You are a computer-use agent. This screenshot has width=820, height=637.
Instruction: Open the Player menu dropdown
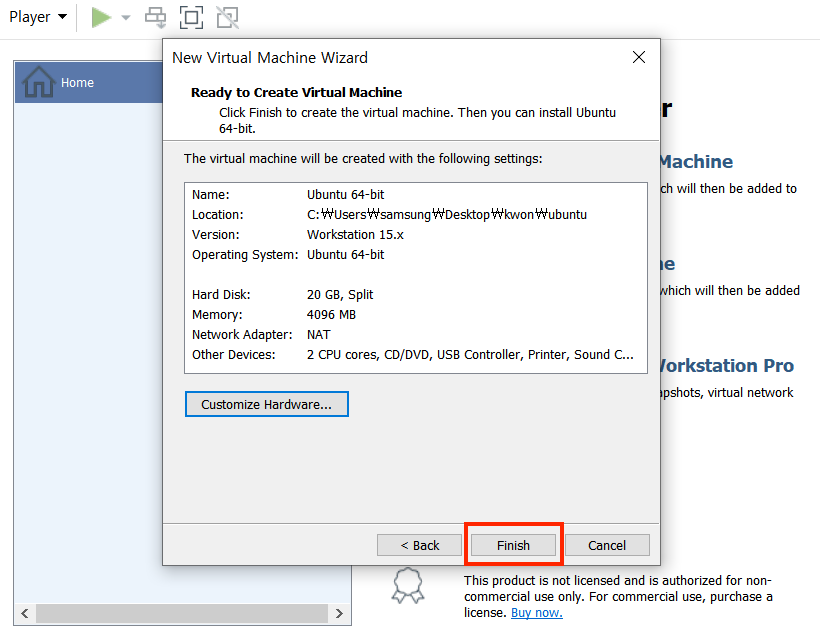38,17
